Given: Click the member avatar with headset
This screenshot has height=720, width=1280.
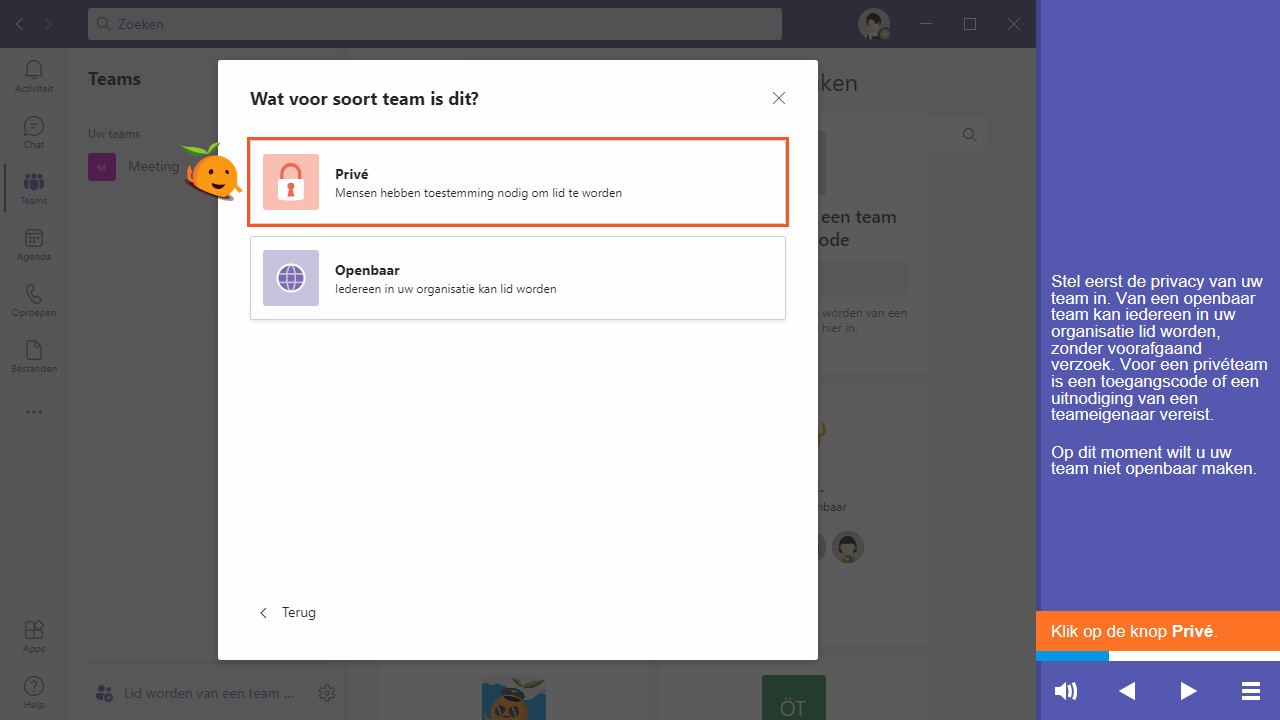Looking at the screenshot, I should [x=848, y=547].
